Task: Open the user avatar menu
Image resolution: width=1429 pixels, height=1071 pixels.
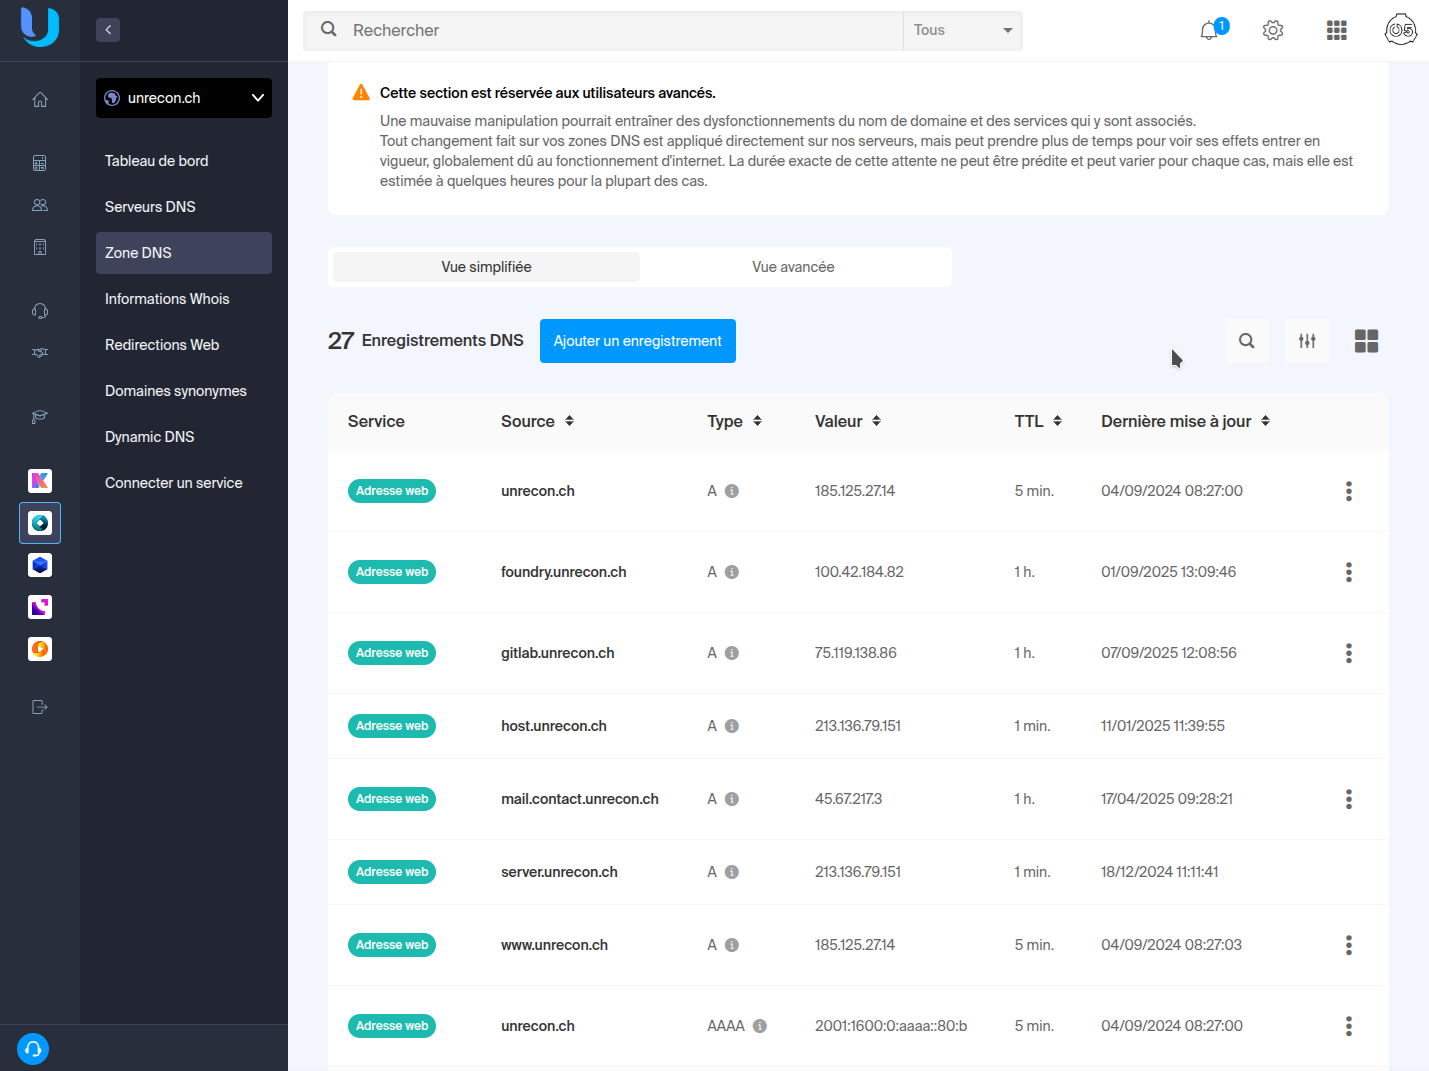Action: 1401,30
